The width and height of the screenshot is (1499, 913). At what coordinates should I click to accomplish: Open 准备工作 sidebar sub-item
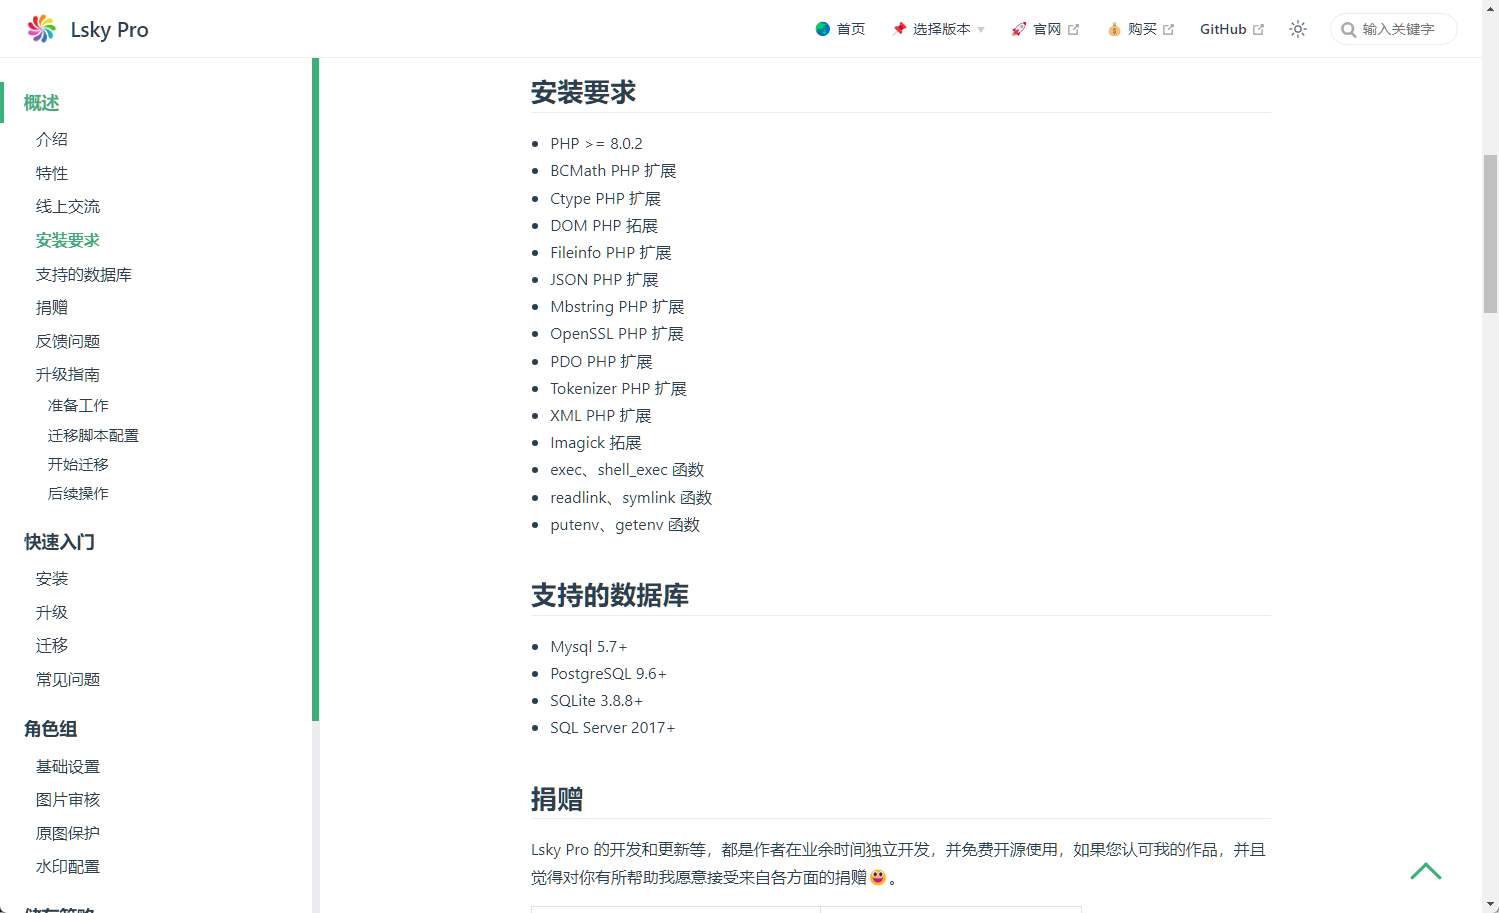click(x=78, y=405)
